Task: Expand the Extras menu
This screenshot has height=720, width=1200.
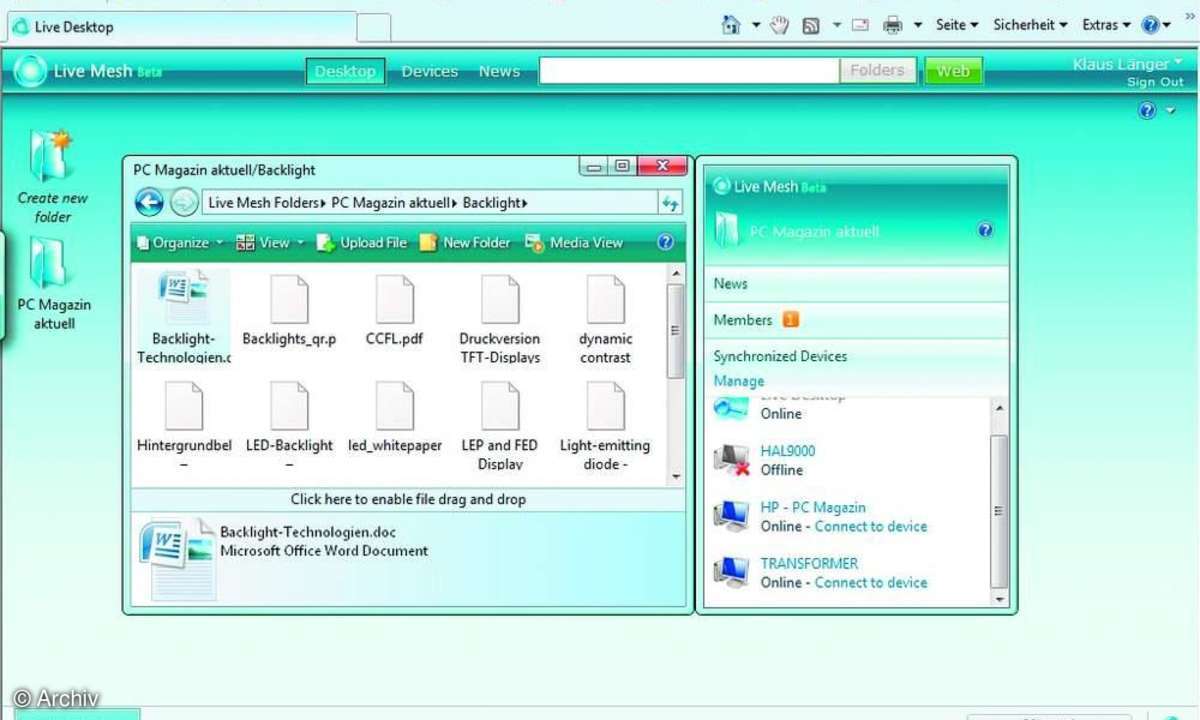Action: point(1106,25)
